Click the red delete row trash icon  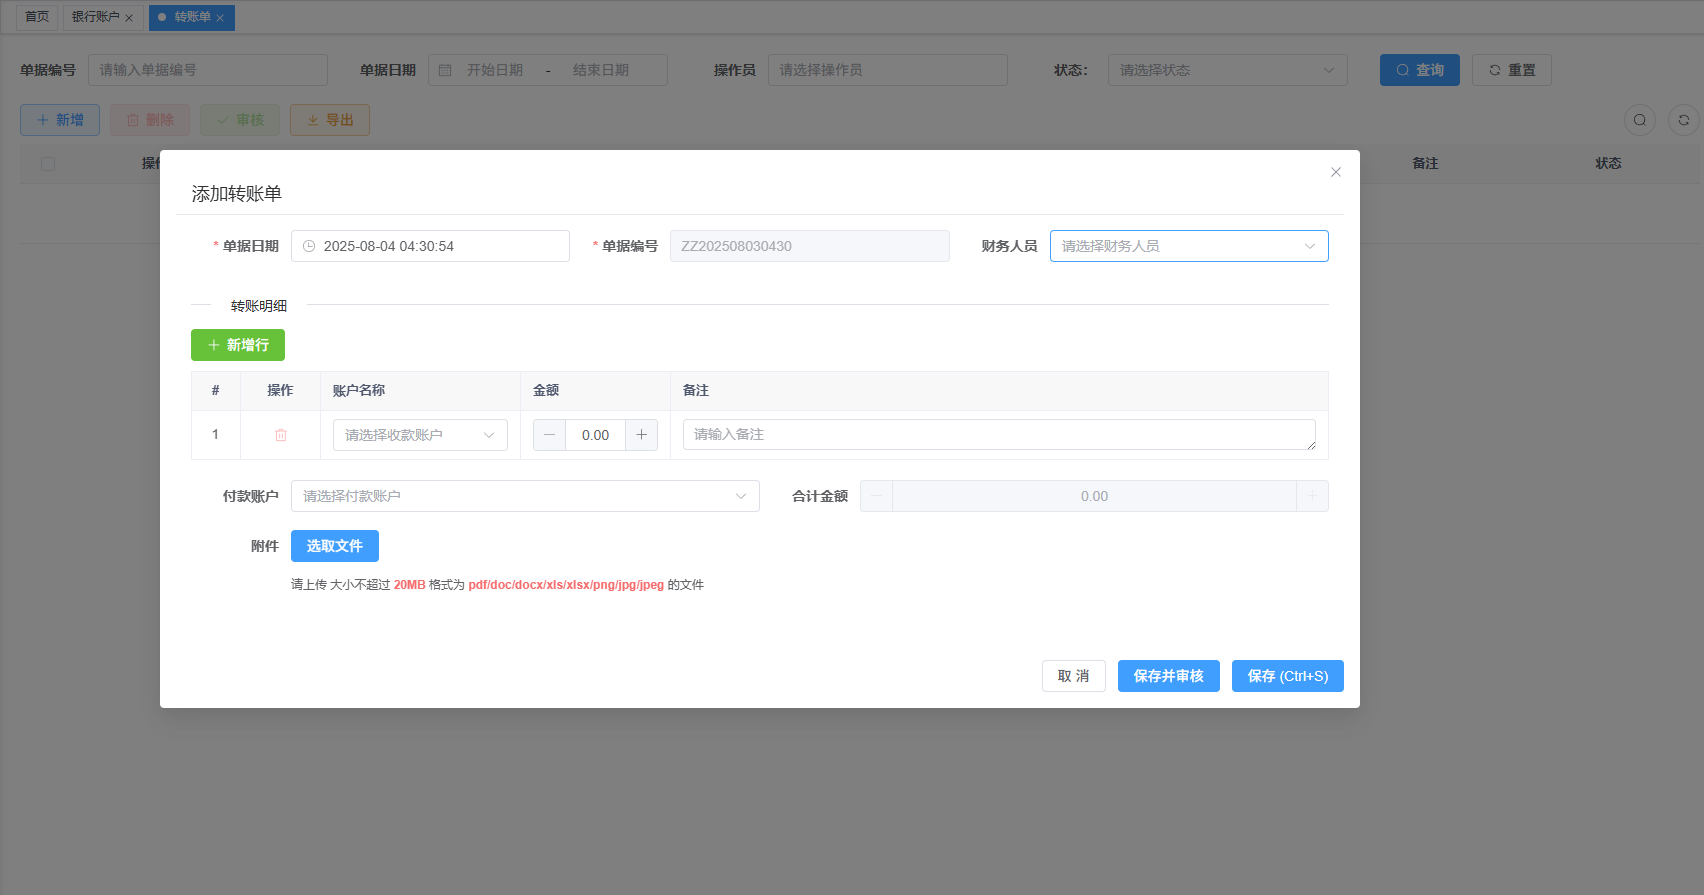[281, 435]
